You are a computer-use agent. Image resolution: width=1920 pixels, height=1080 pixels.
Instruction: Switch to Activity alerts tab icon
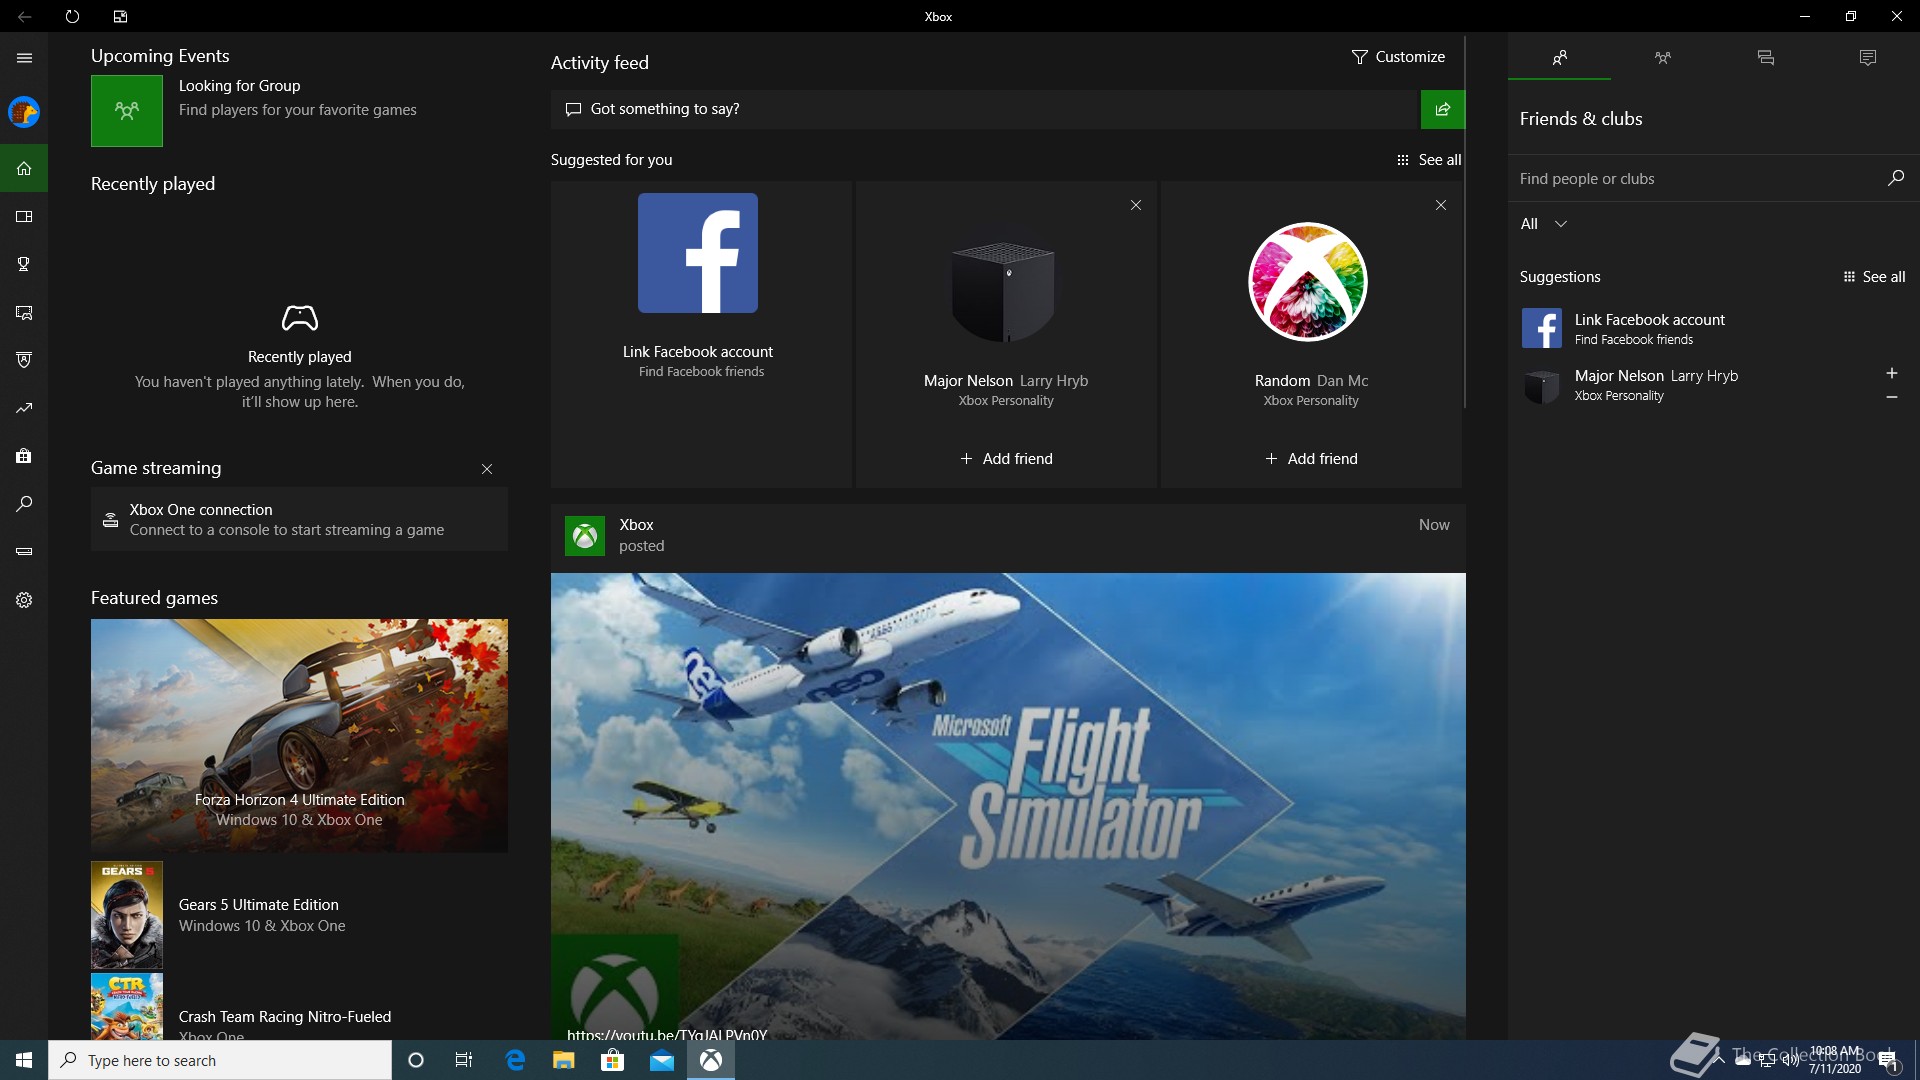point(1867,58)
